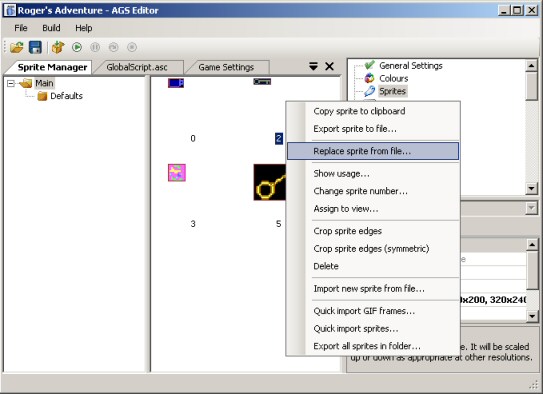
Task: Select sprite 0 blue thumbnail
Action: coord(176,83)
